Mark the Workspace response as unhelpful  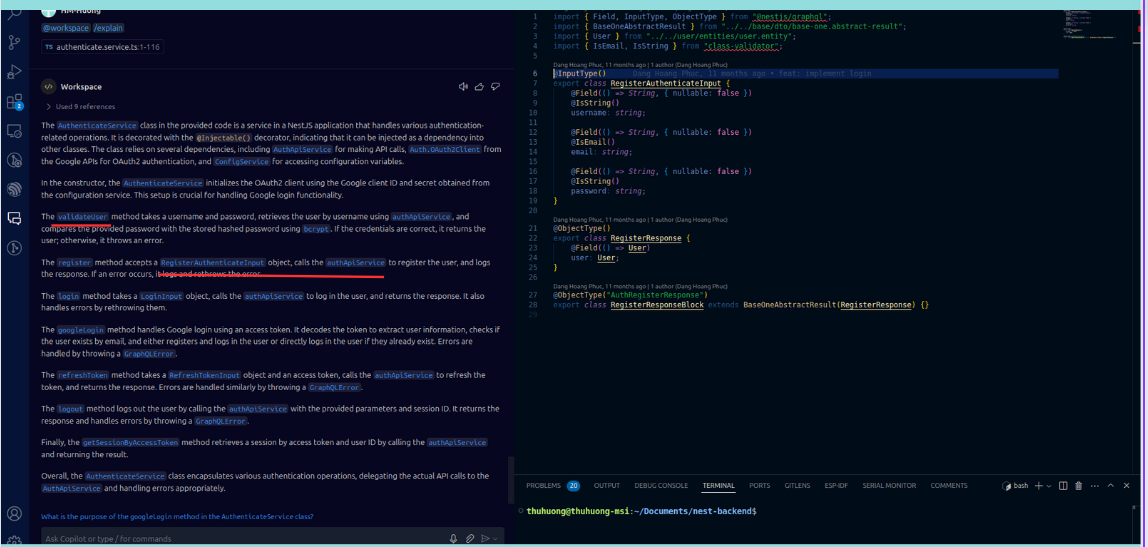point(496,86)
